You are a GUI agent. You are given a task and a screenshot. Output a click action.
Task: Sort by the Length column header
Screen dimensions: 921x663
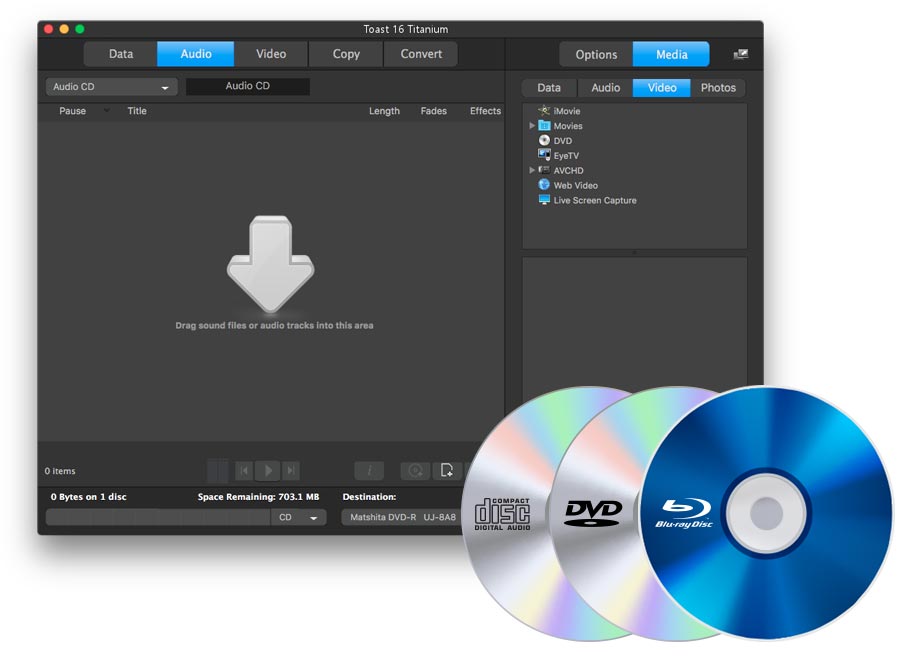pos(384,111)
